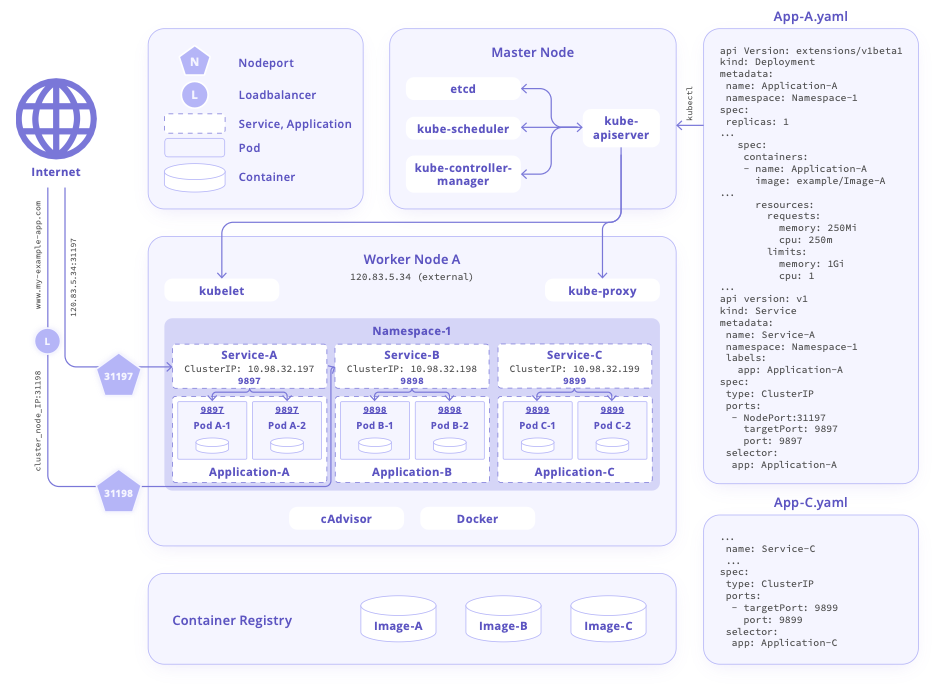Image resolution: width=946 pixels, height=696 pixels.
Task: Click the Service-A title
Action: pyautogui.click(x=249, y=355)
